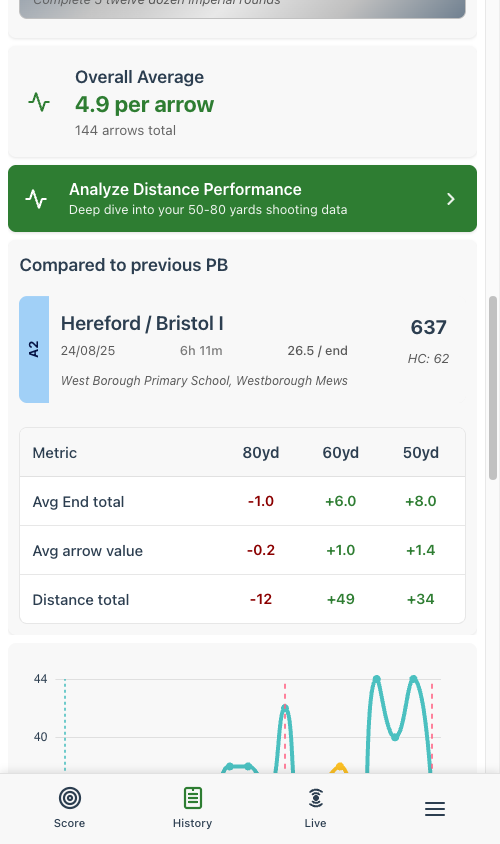Click the 50yd column header
500x844 pixels.
click(x=421, y=453)
